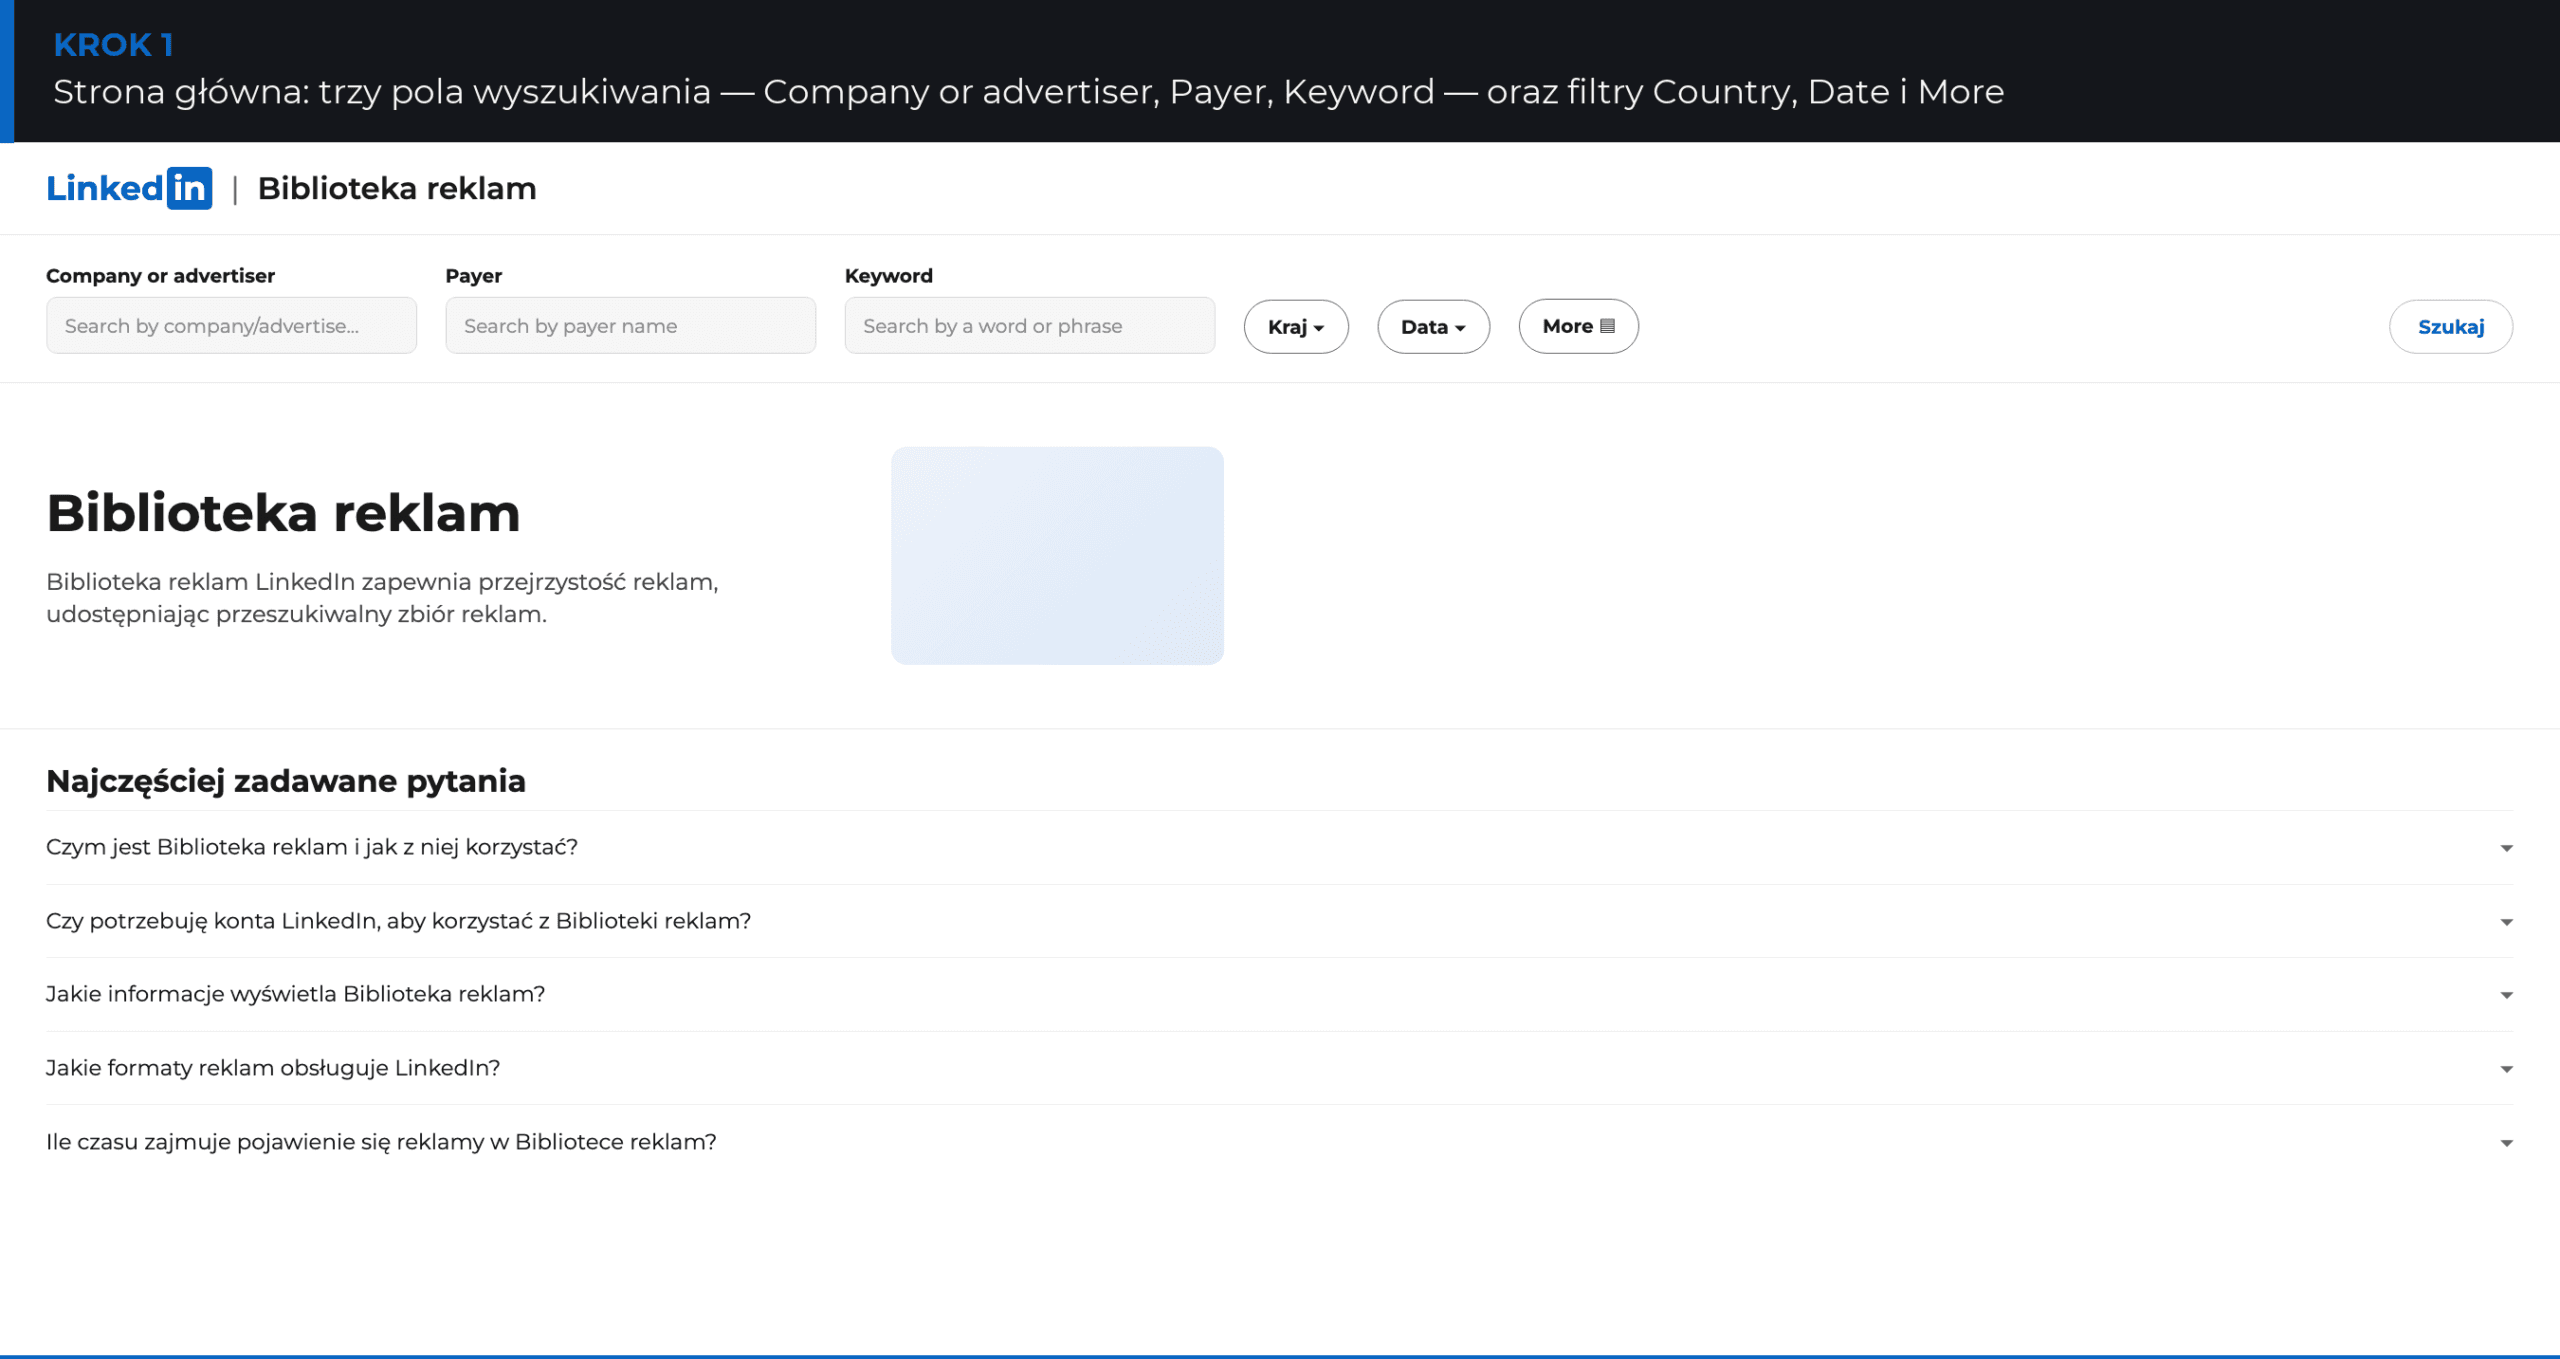The image size is (2560, 1359).
Task: Focus the Company or advertiser search field
Action: [231, 325]
